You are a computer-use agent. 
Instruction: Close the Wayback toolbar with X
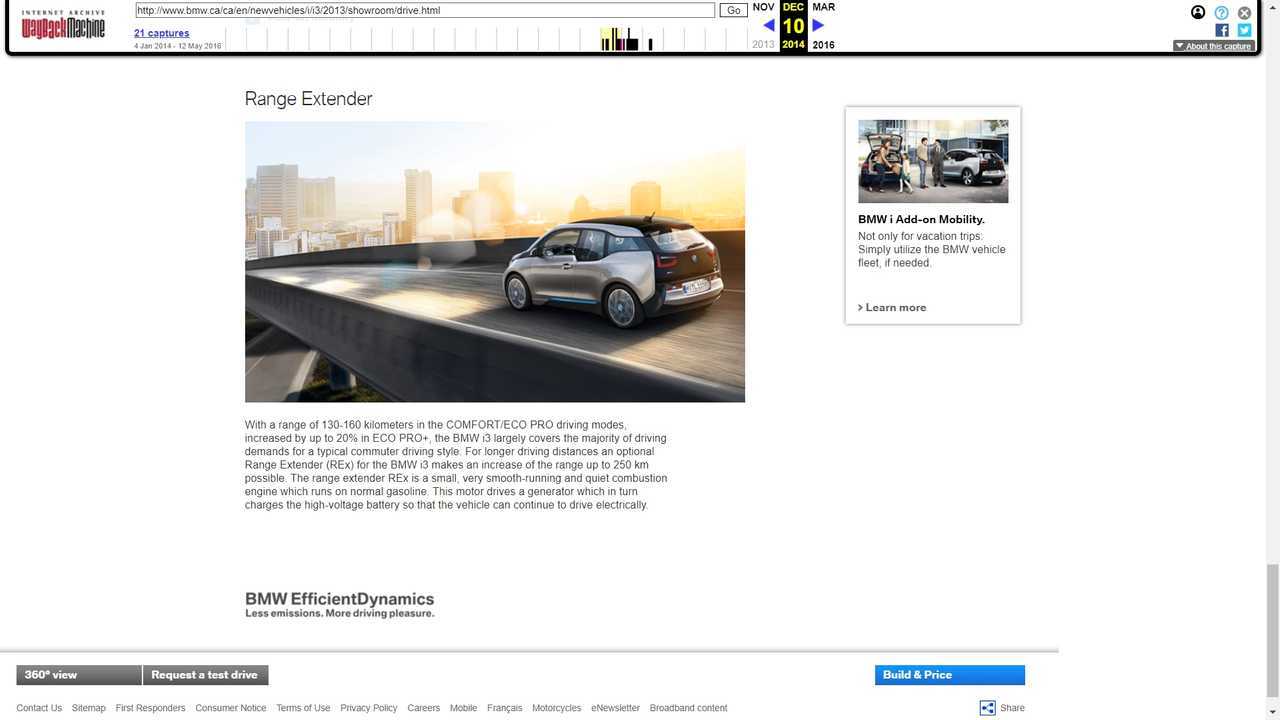click(x=1244, y=13)
